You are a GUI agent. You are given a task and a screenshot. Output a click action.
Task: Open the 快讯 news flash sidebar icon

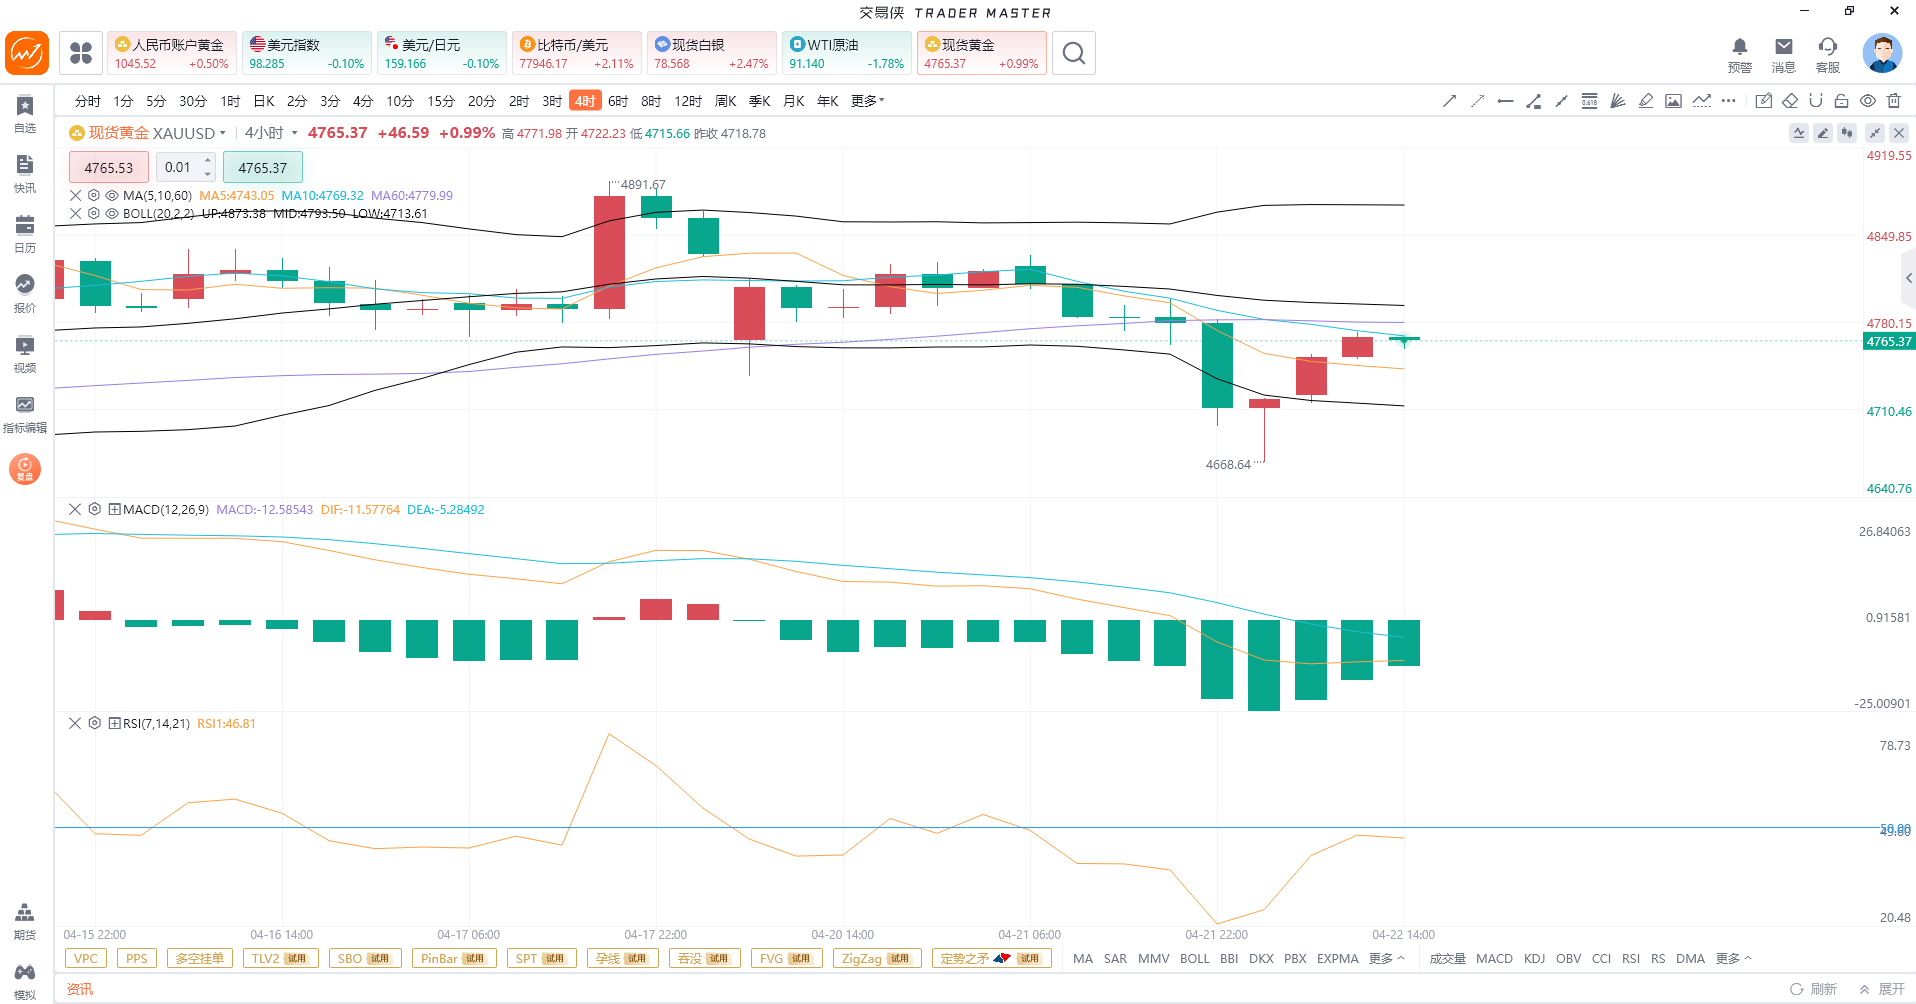pos(25,173)
